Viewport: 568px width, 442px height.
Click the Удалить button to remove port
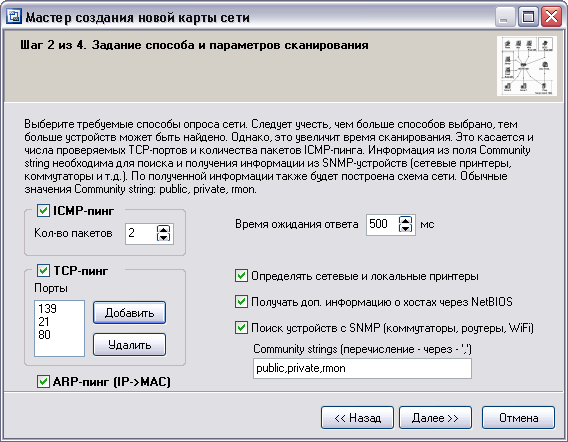129,345
